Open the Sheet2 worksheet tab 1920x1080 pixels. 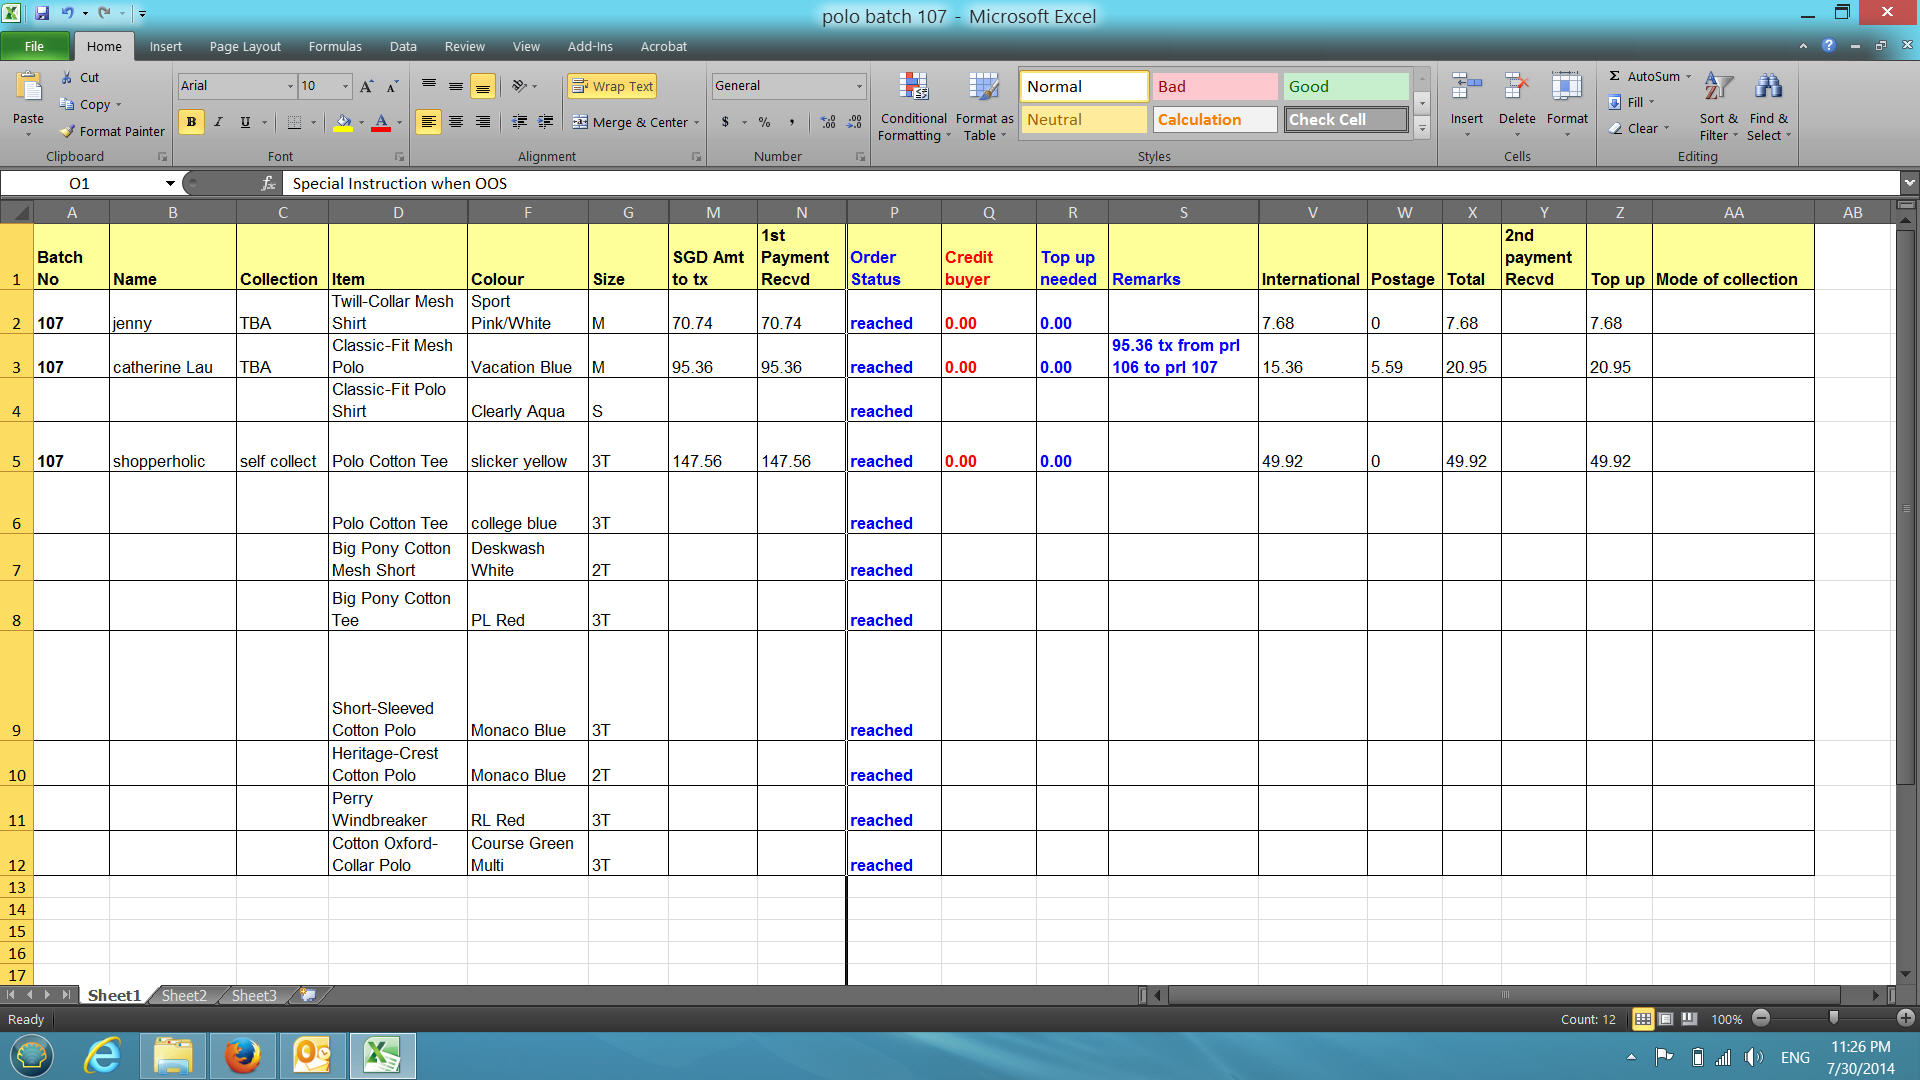[x=184, y=995]
